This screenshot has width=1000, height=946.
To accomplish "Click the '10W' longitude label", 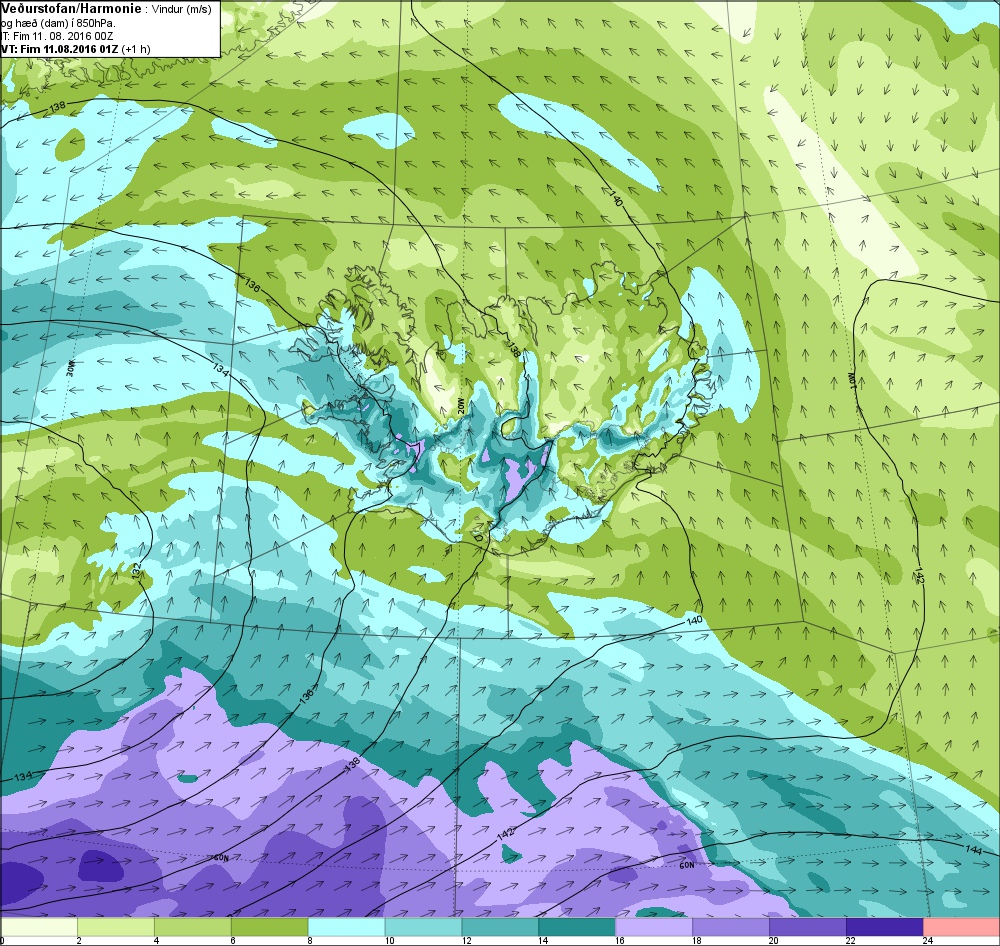I will [x=851, y=379].
